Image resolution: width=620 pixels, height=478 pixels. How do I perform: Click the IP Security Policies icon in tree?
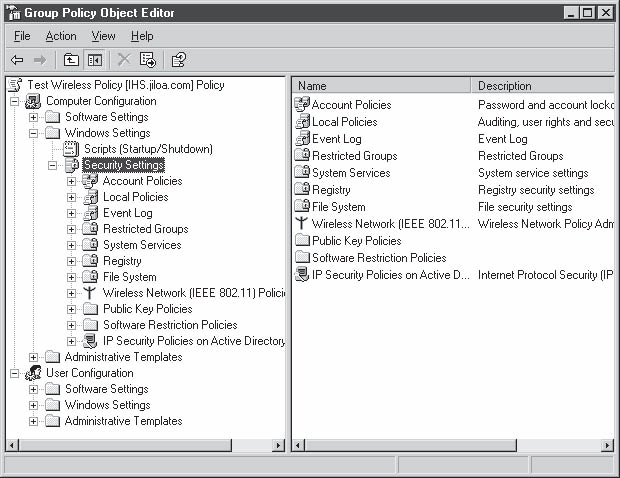point(90,341)
